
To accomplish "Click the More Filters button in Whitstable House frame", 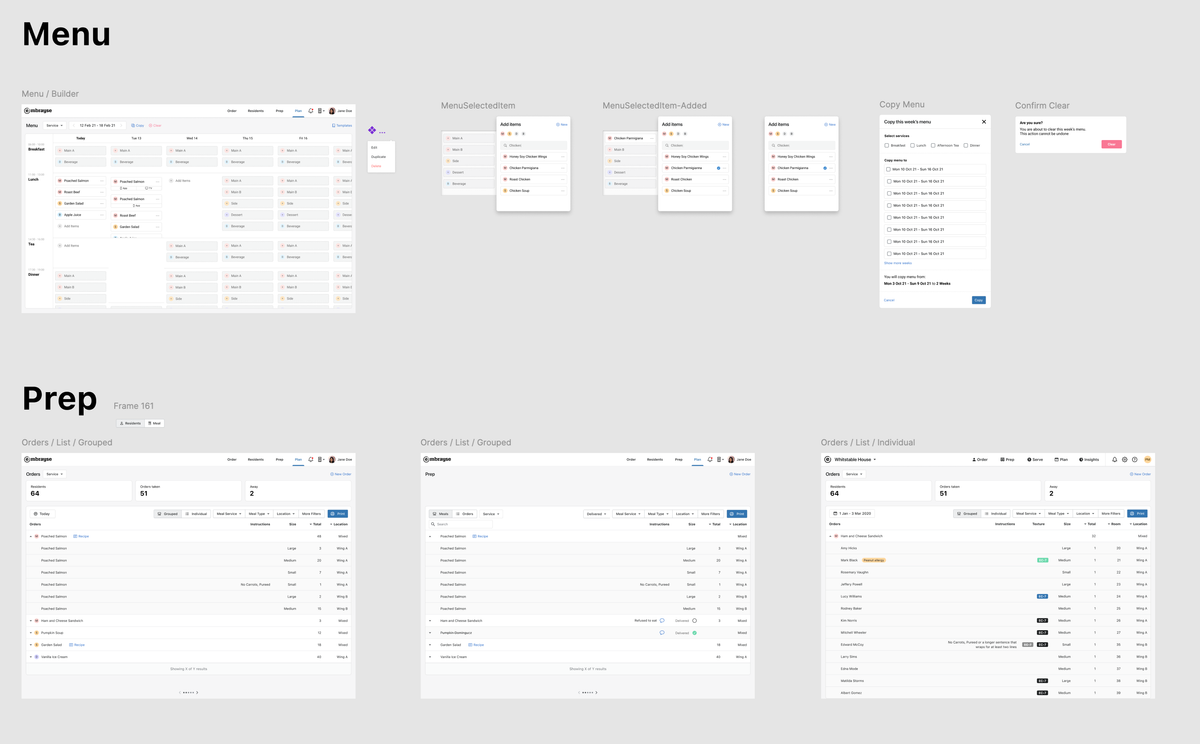I will tap(1110, 513).
